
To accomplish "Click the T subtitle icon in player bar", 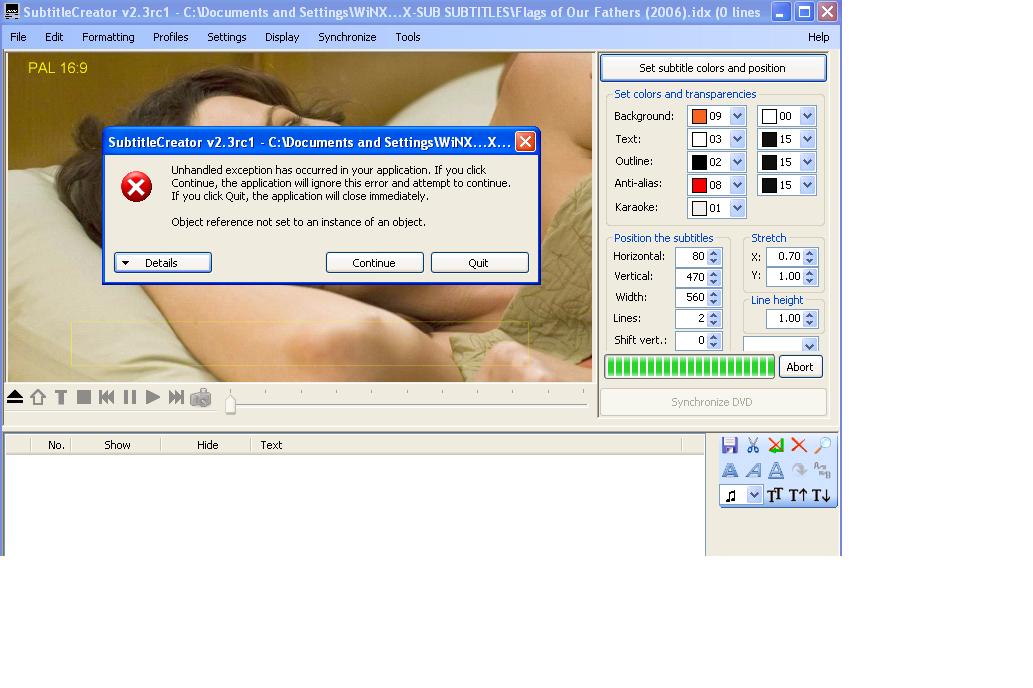I will coord(61,397).
